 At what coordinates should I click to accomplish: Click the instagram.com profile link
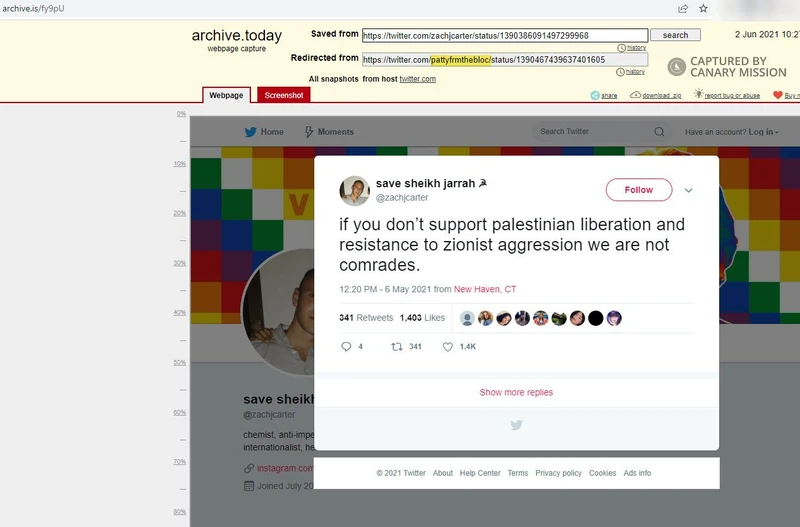(284, 468)
